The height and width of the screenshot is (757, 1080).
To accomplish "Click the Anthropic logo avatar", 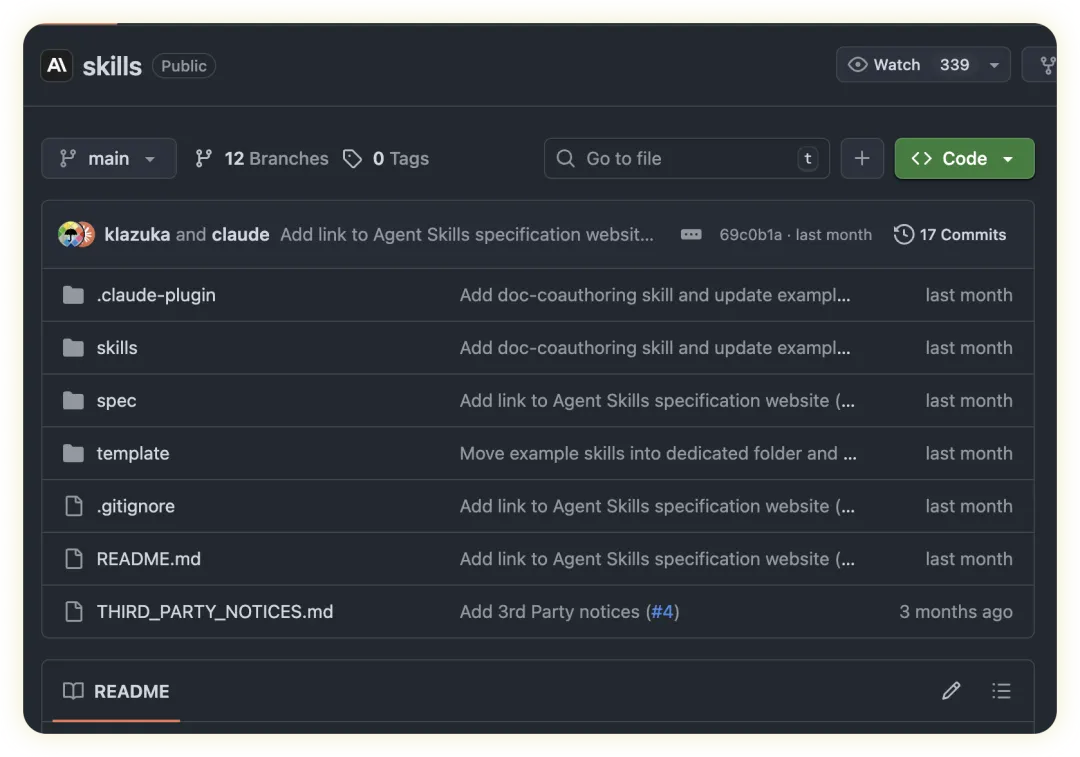I will click(x=57, y=66).
